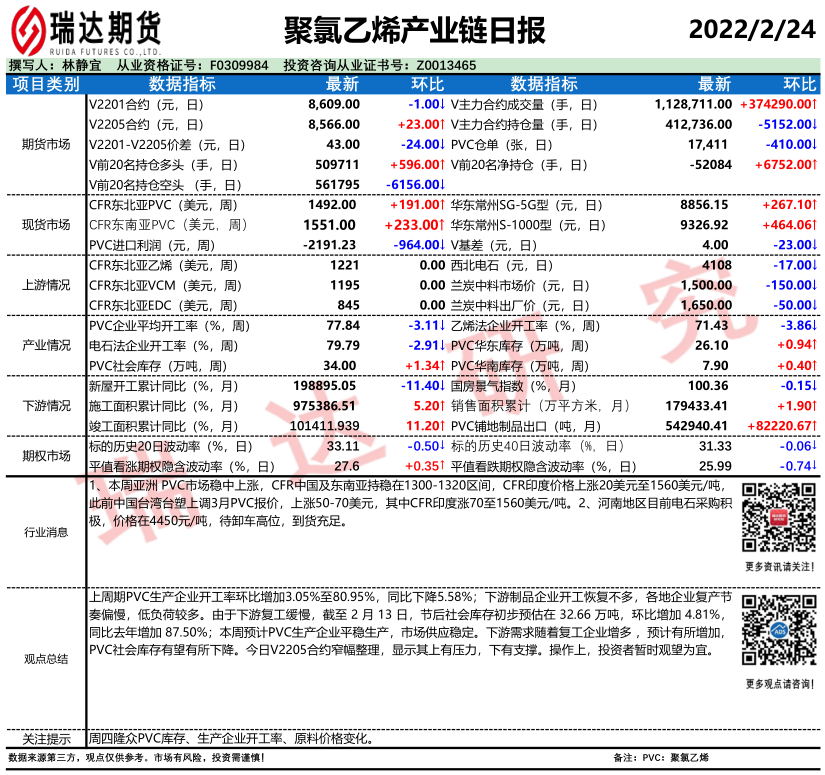Screen dimensions: 825x775
Task: Select the 关注提示 row label
Action: 46,739
